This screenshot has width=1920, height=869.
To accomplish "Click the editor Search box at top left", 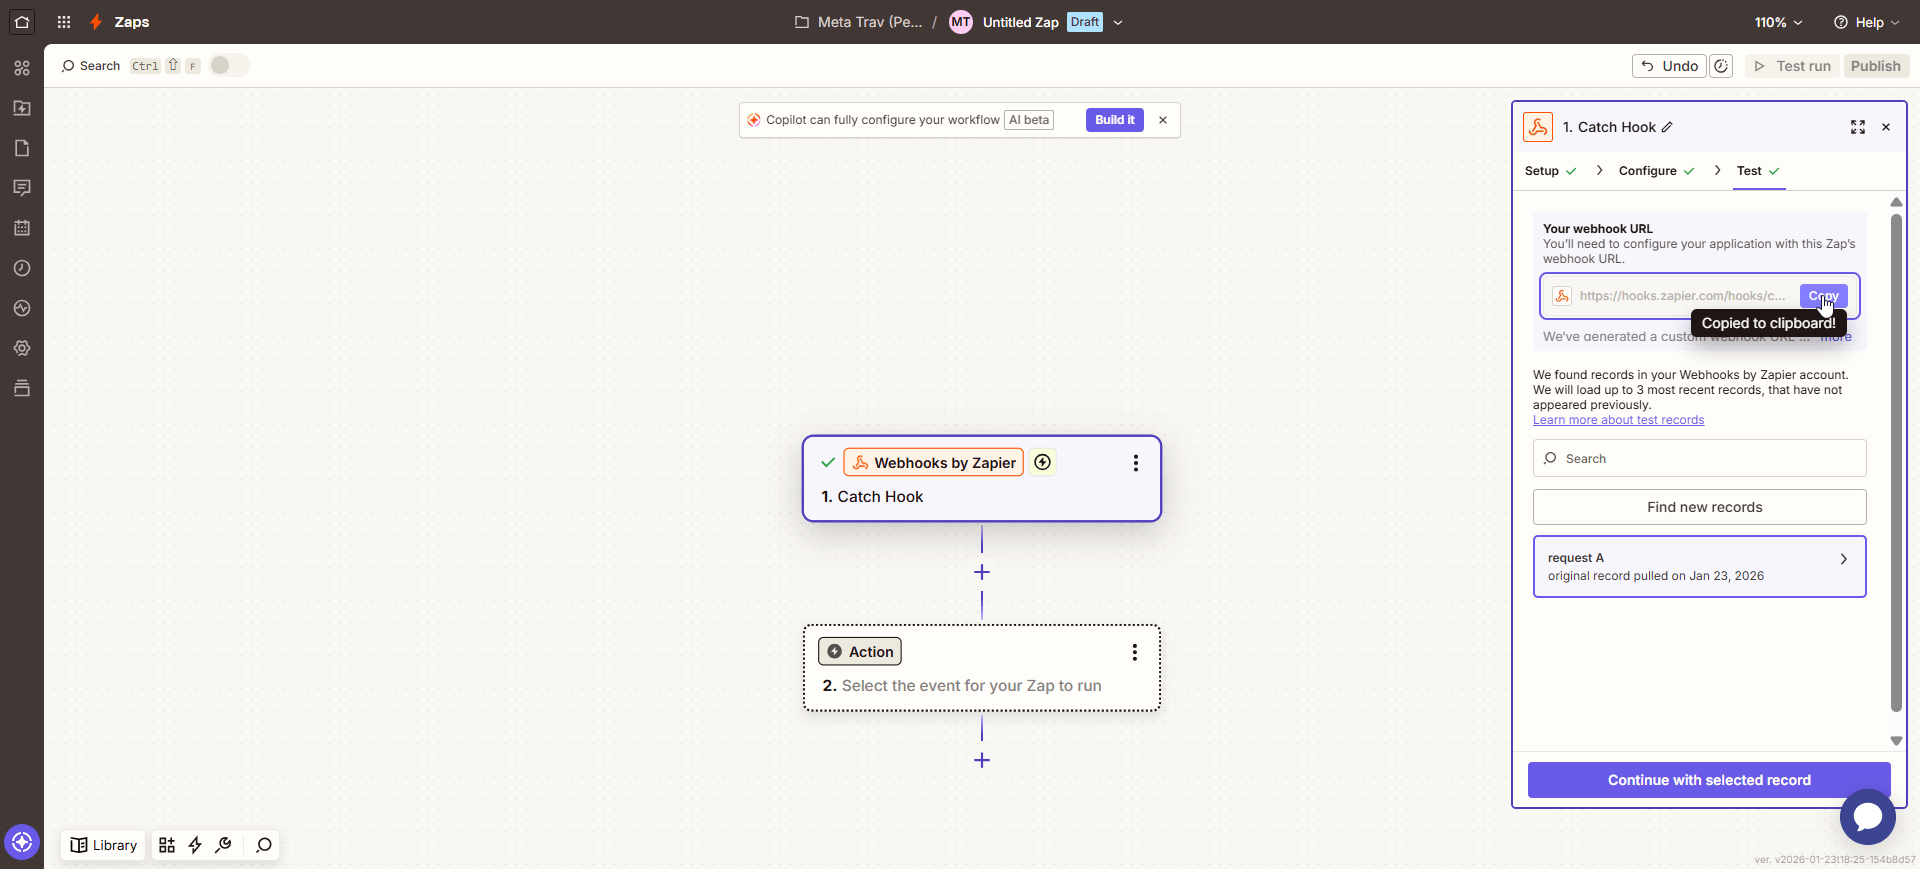I will [x=90, y=66].
